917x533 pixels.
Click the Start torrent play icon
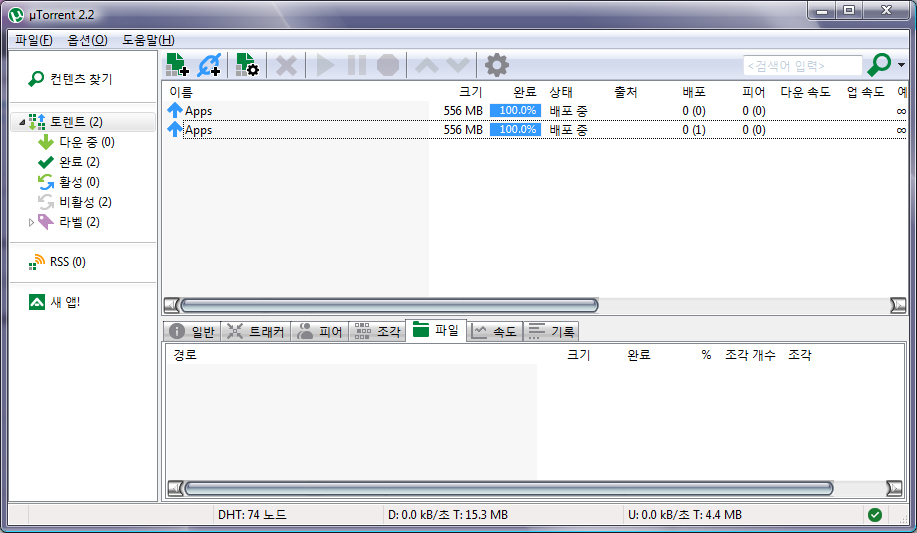click(x=325, y=66)
